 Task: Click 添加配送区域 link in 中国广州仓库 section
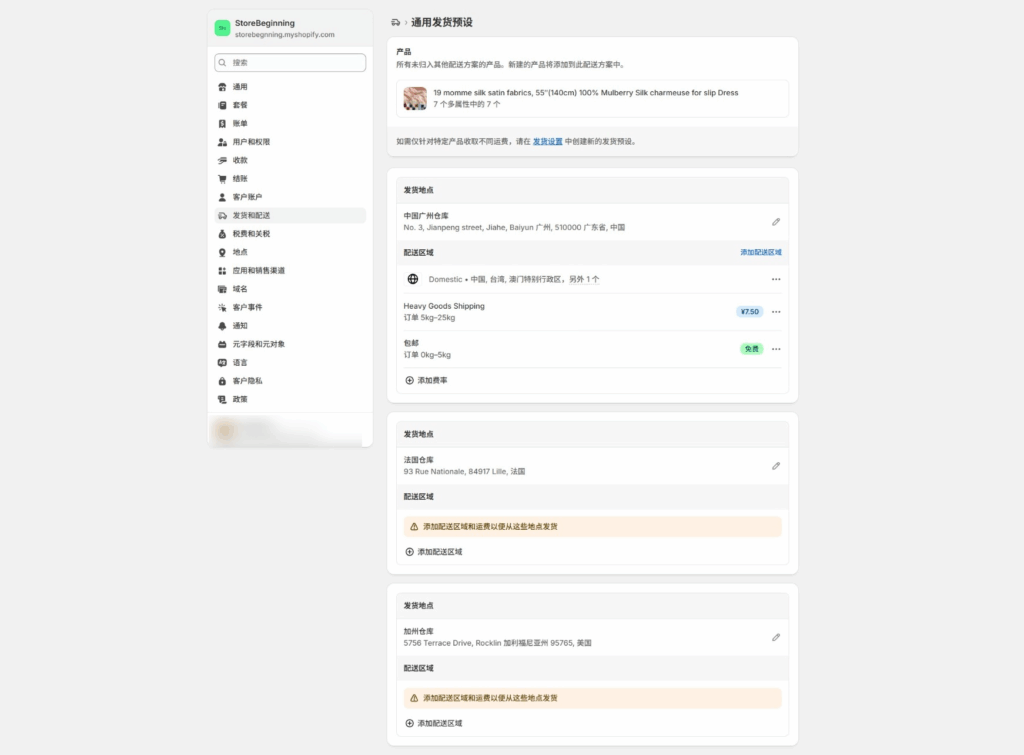(760, 253)
